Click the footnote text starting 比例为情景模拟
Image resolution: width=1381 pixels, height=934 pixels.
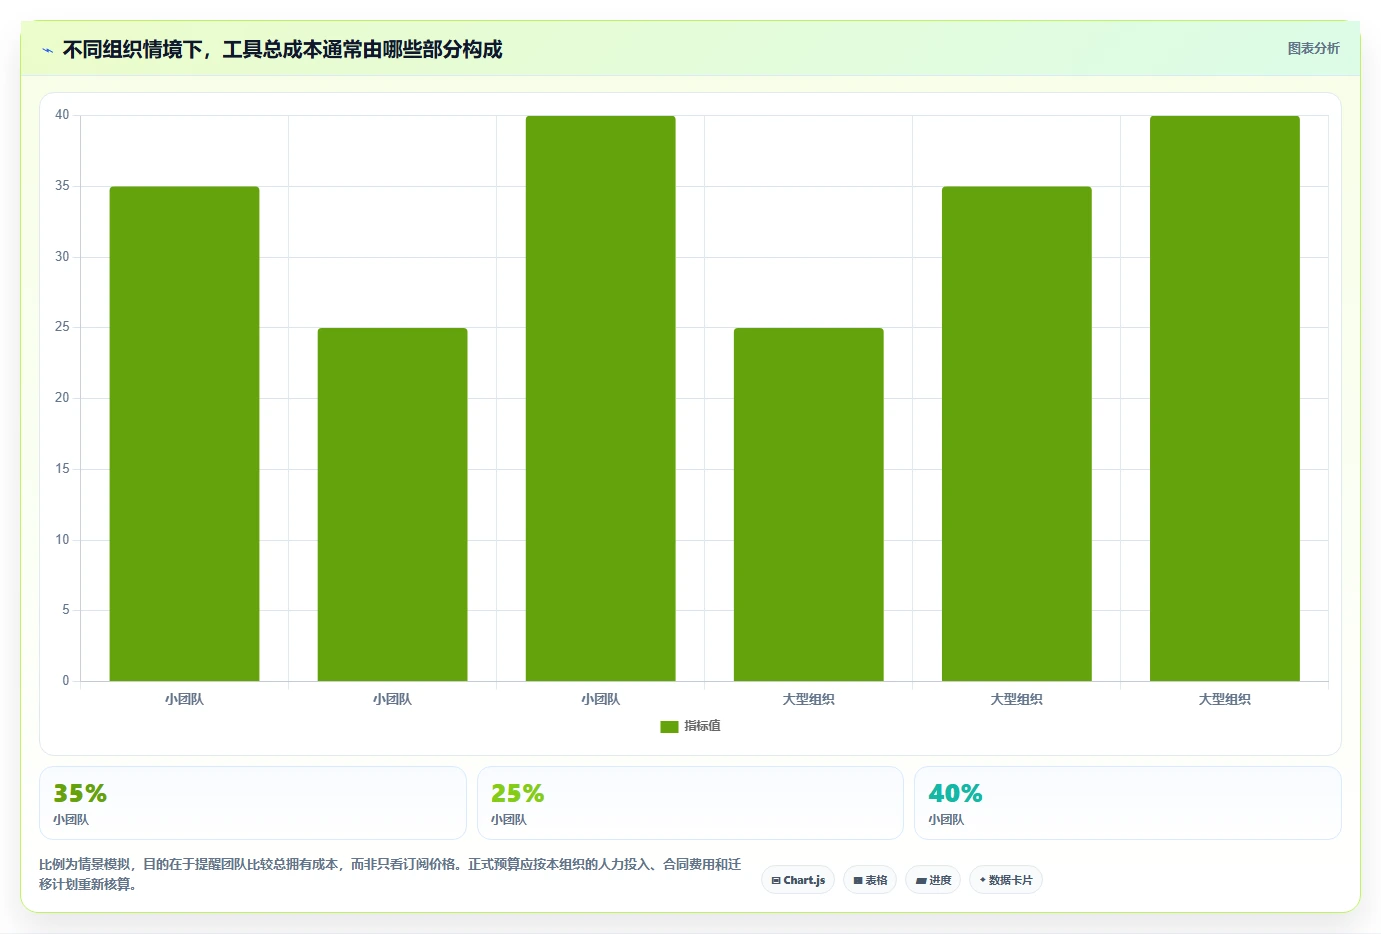click(390, 874)
